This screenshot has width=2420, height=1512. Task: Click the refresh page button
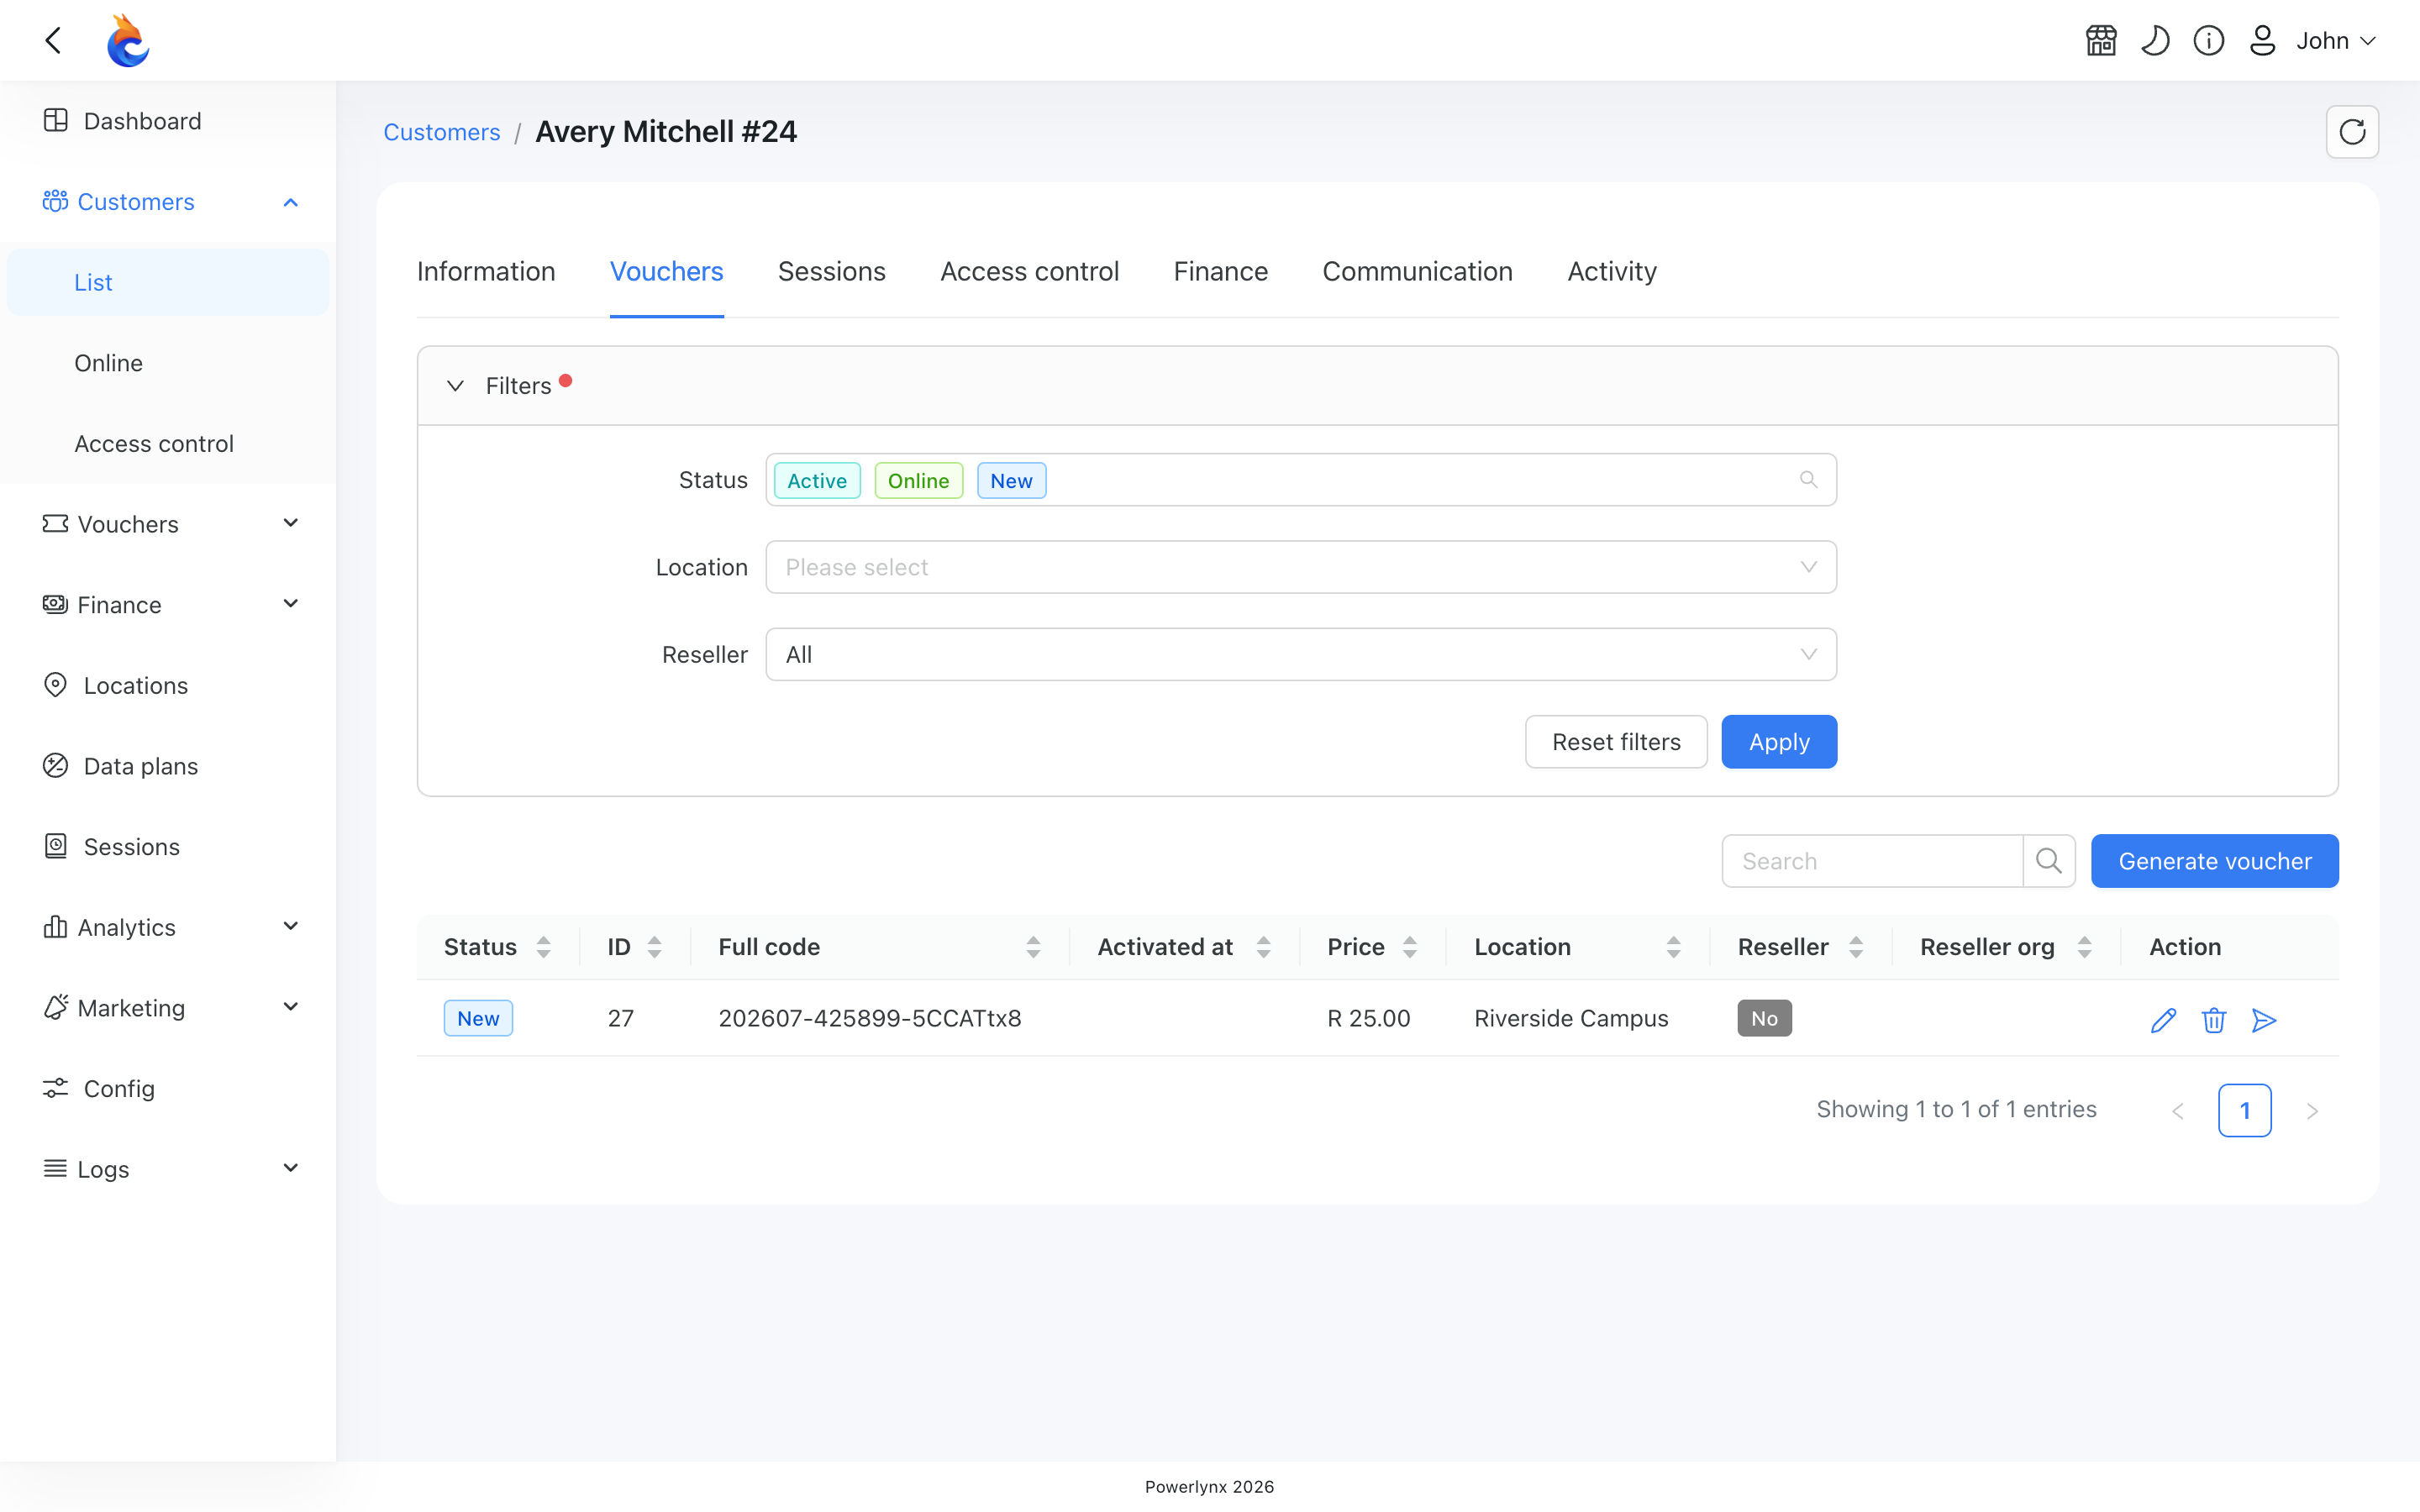click(2352, 132)
